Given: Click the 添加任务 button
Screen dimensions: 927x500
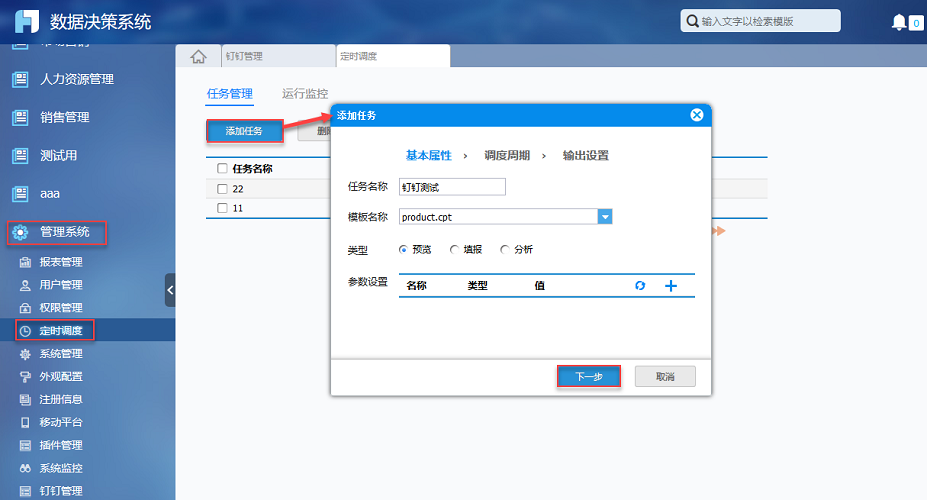Looking at the screenshot, I should (x=244, y=131).
